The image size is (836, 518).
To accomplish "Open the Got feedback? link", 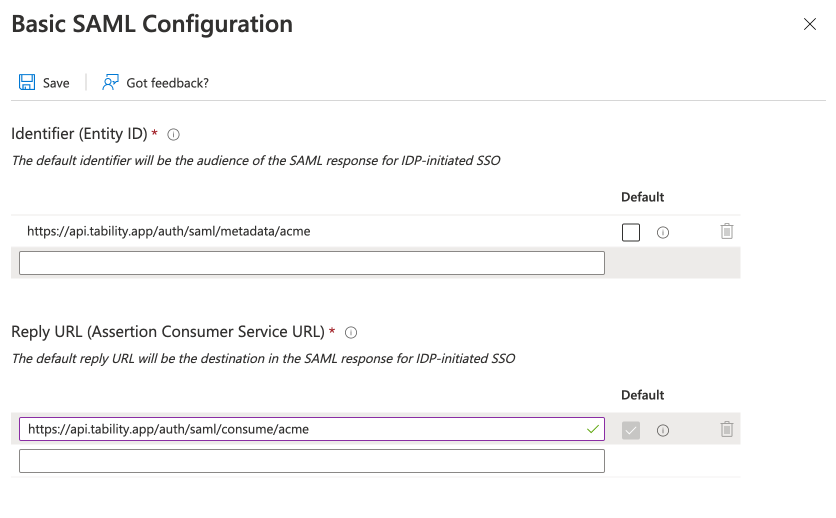I will [167, 83].
